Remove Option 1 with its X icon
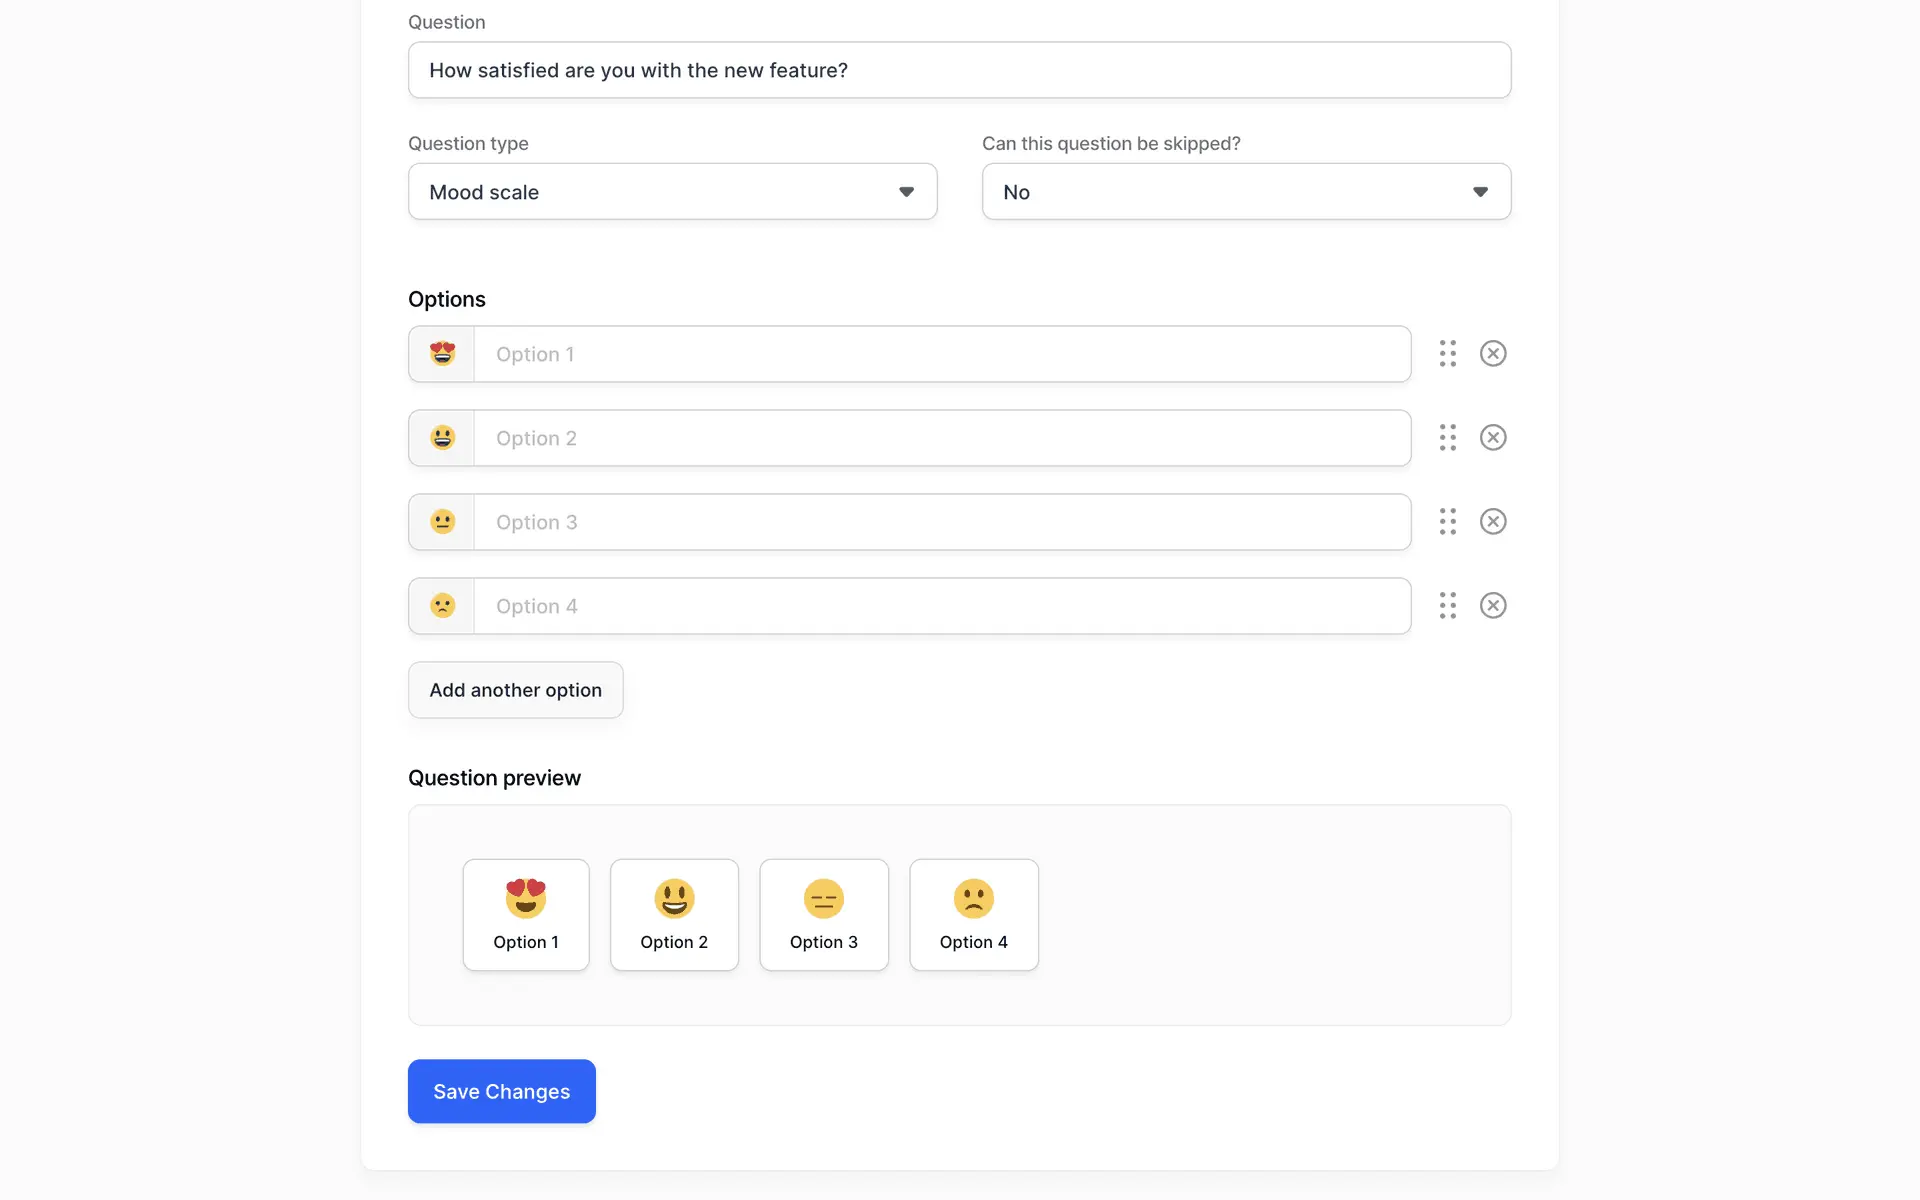1920x1200 pixels. (x=1493, y=354)
